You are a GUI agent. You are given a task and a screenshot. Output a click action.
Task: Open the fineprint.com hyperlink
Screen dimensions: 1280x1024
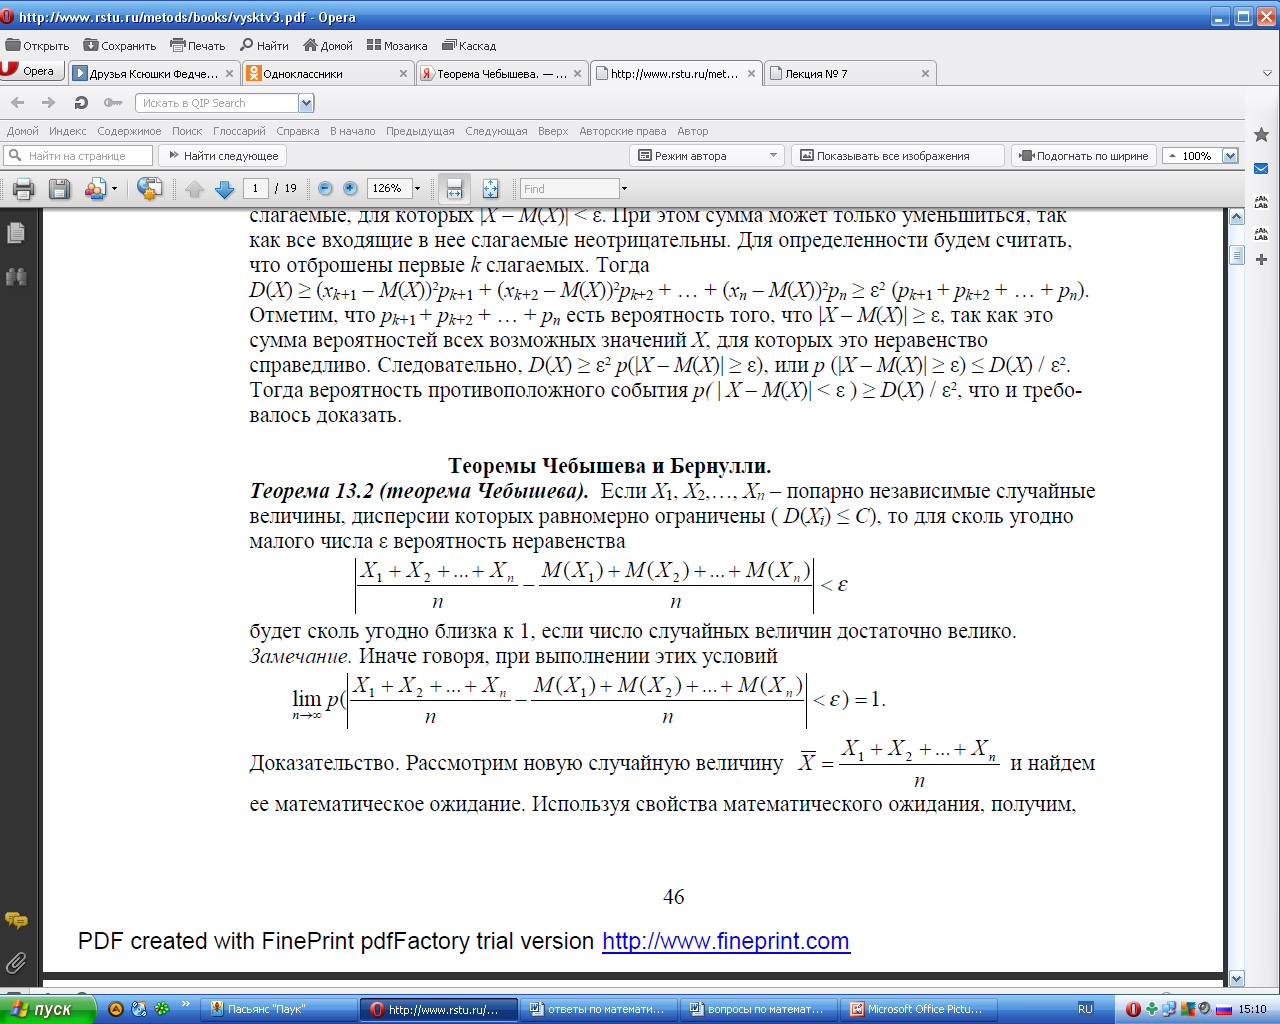[726, 942]
